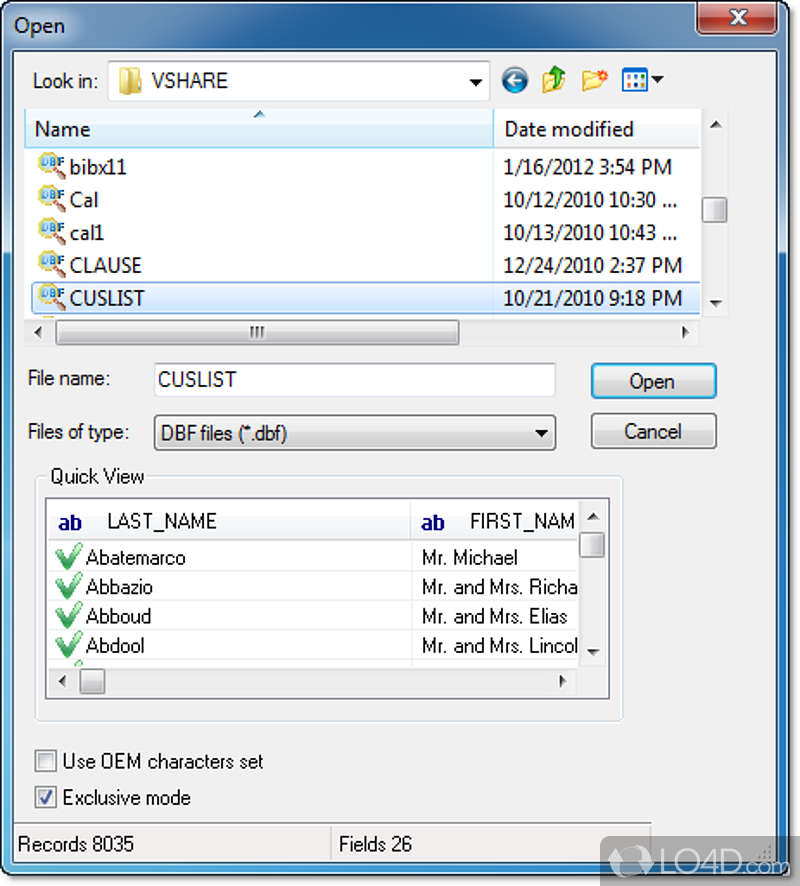Click Quick View horizontal scroll right arrow

pos(562,681)
